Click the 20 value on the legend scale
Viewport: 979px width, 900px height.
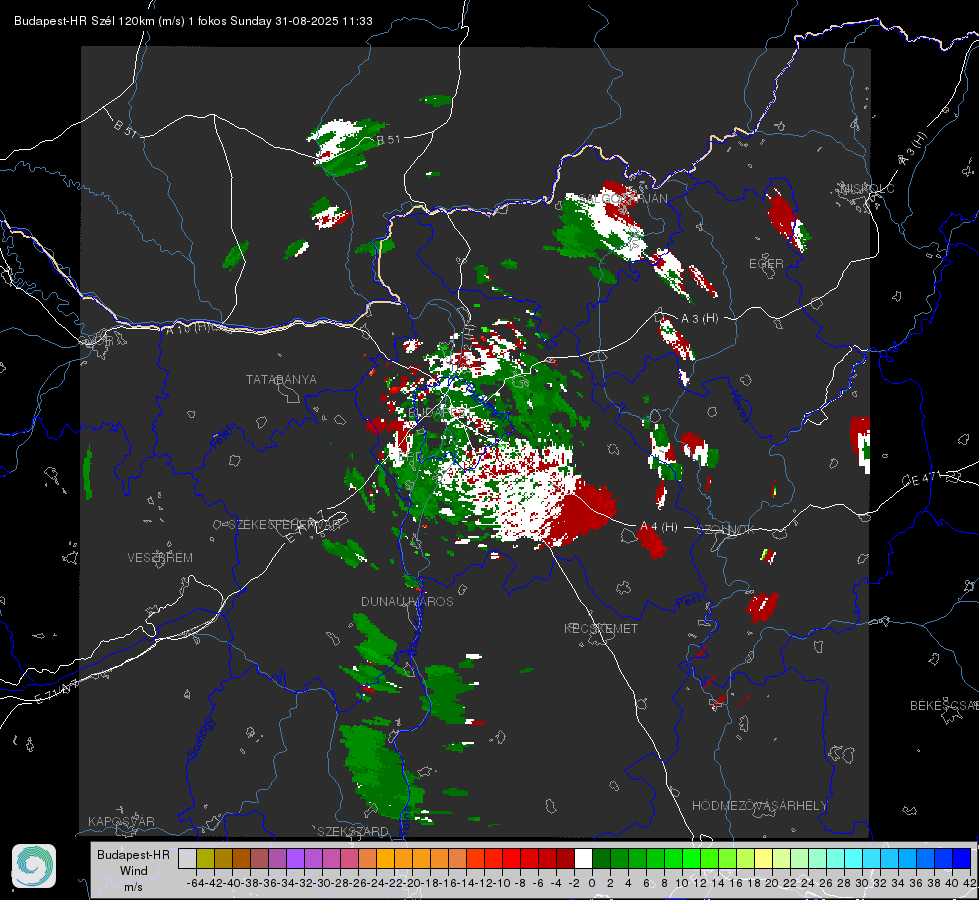[772, 883]
